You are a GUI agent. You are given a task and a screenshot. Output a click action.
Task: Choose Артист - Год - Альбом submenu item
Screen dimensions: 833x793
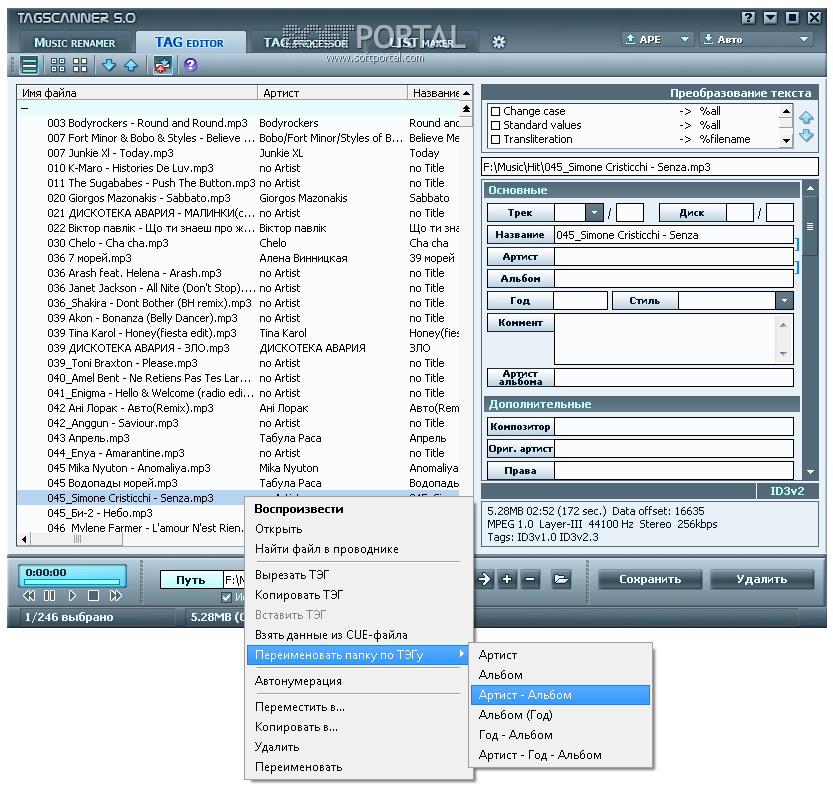(x=560, y=755)
